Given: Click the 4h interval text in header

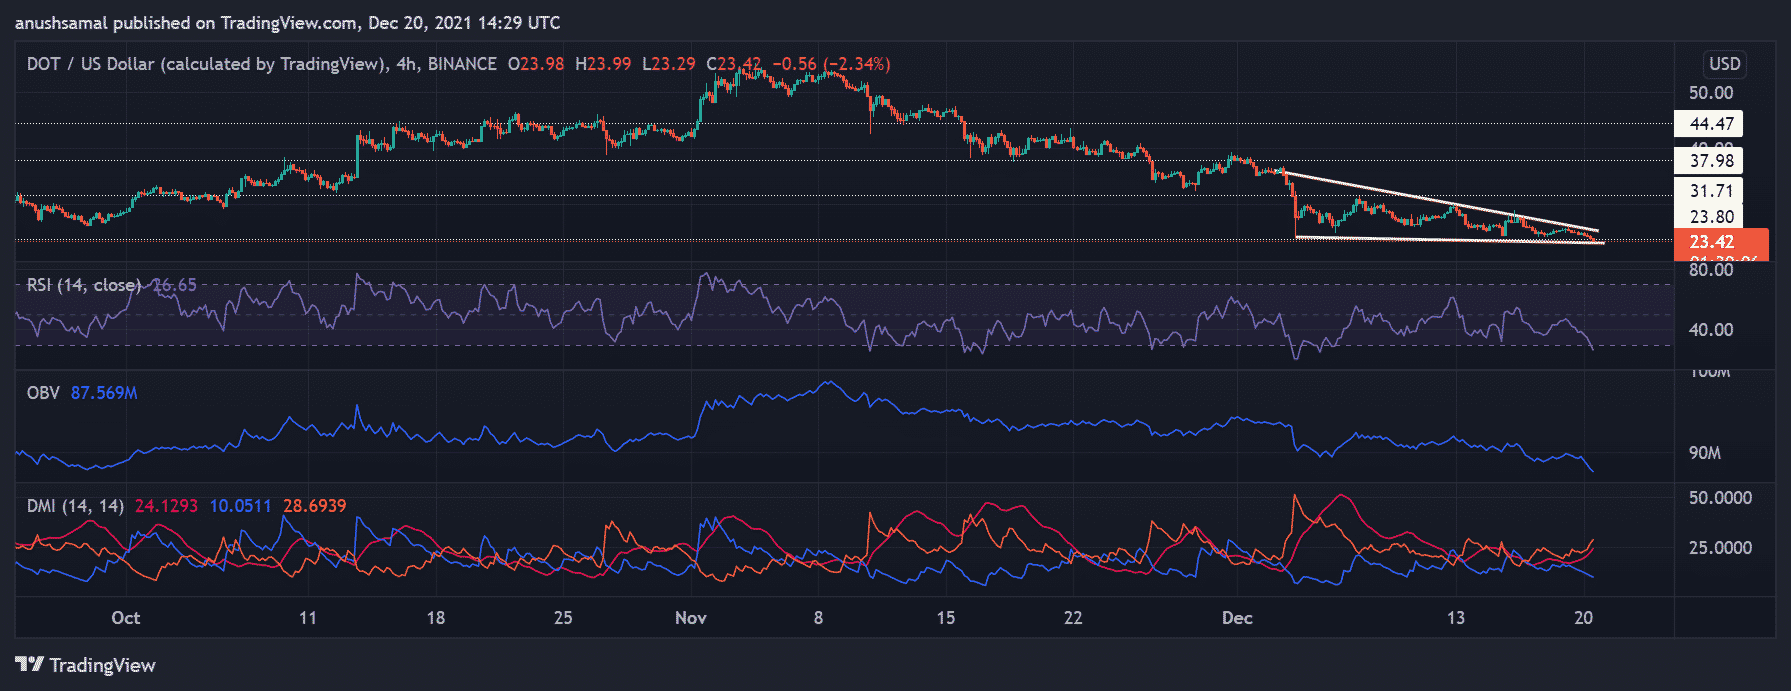Looking at the screenshot, I should [x=406, y=64].
